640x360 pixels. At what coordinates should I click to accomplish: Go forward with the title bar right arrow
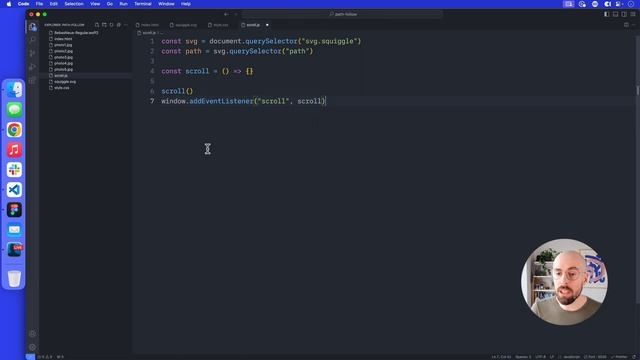[236, 14]
